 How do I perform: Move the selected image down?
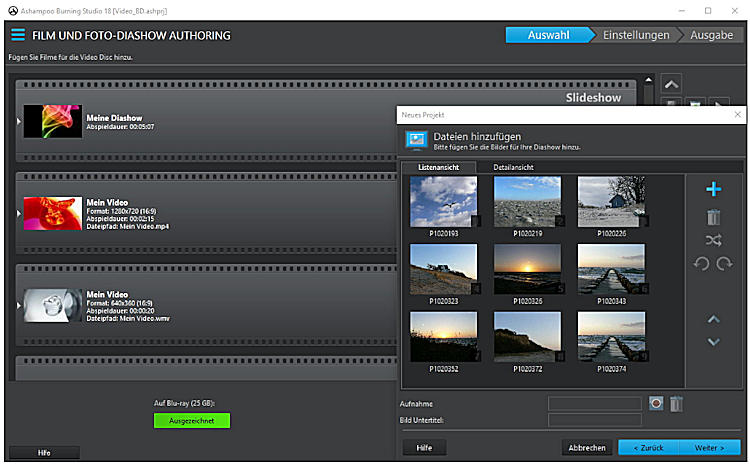[x=713, y=342]
